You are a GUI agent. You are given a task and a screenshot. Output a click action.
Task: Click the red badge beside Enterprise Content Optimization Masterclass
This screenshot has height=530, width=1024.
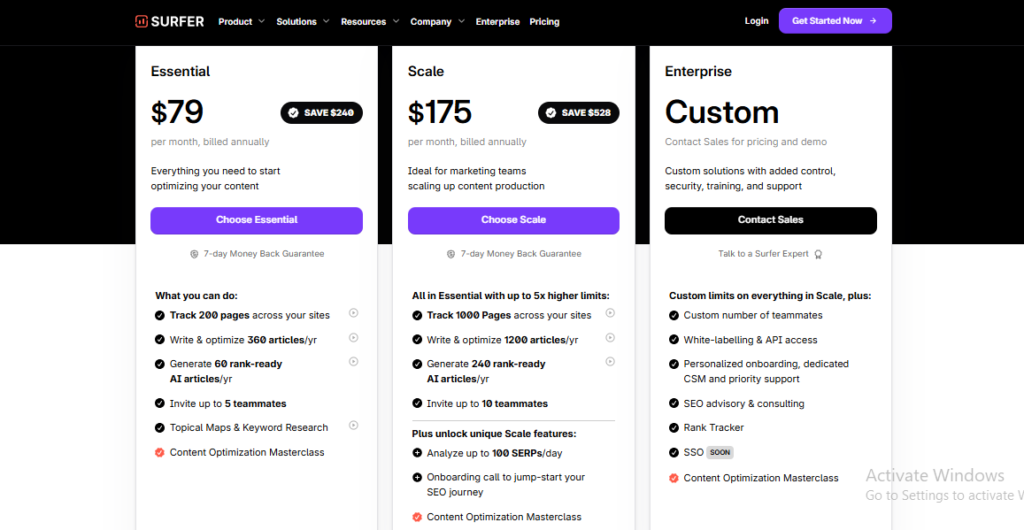(674, 478)
